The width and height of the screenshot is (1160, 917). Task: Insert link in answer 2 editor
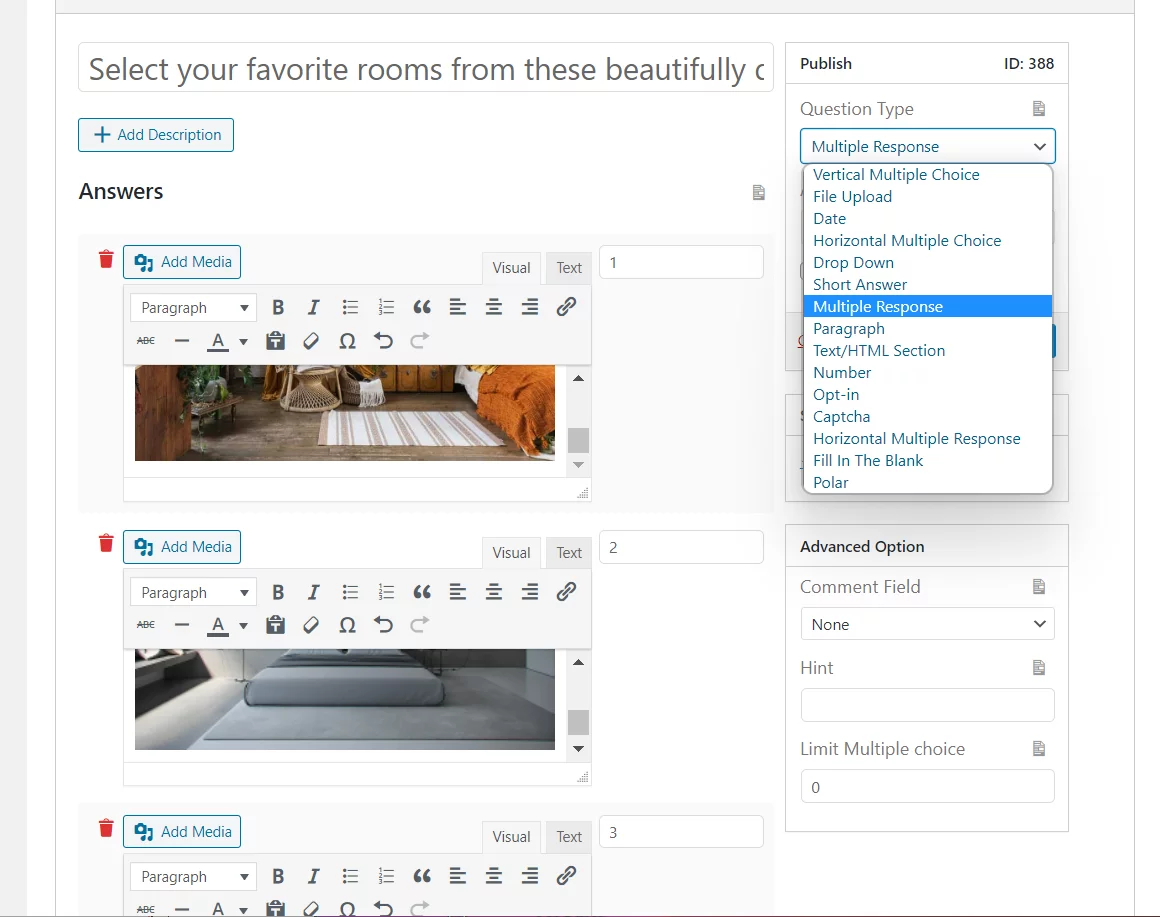click(566, 592)
